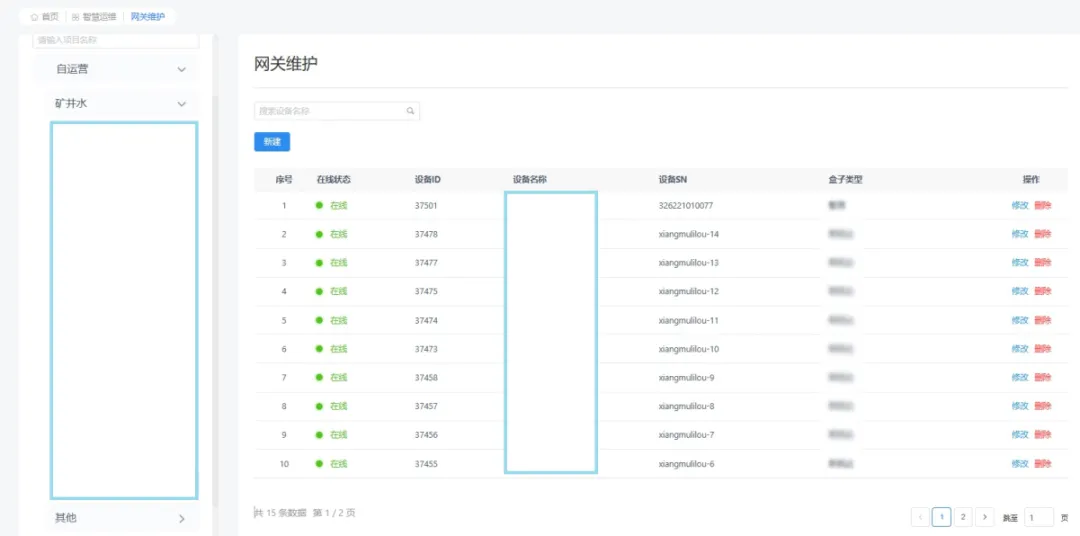The height and width of the screenshot is (536, 1080).
Task: Click the search magnifier icon
Action: [x=410, y=111]
